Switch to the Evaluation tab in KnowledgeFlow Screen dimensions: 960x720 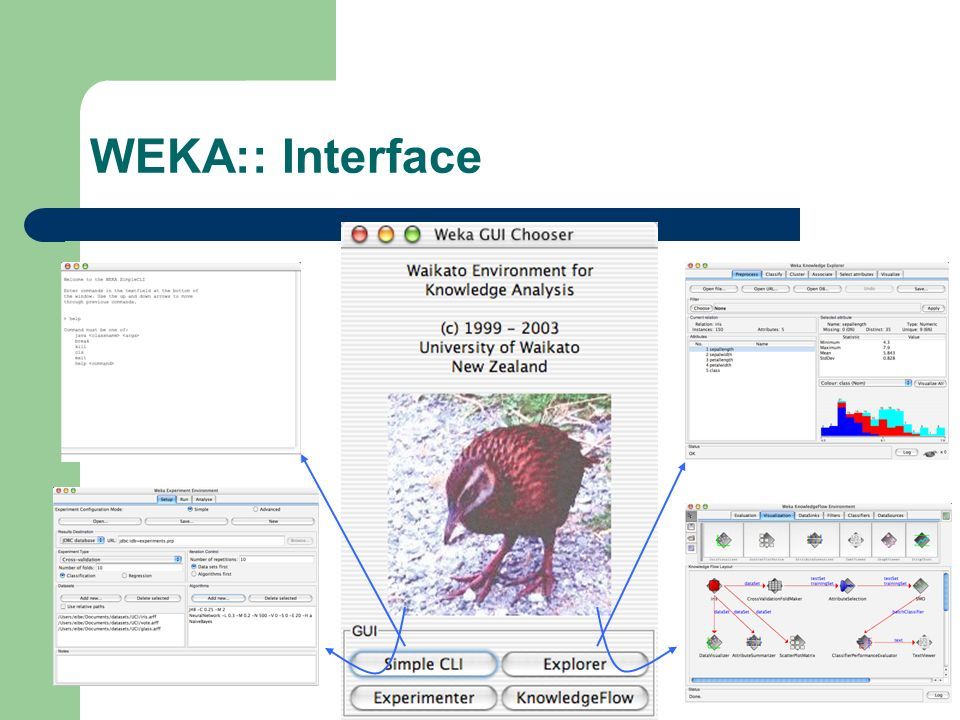click(744, 516)
